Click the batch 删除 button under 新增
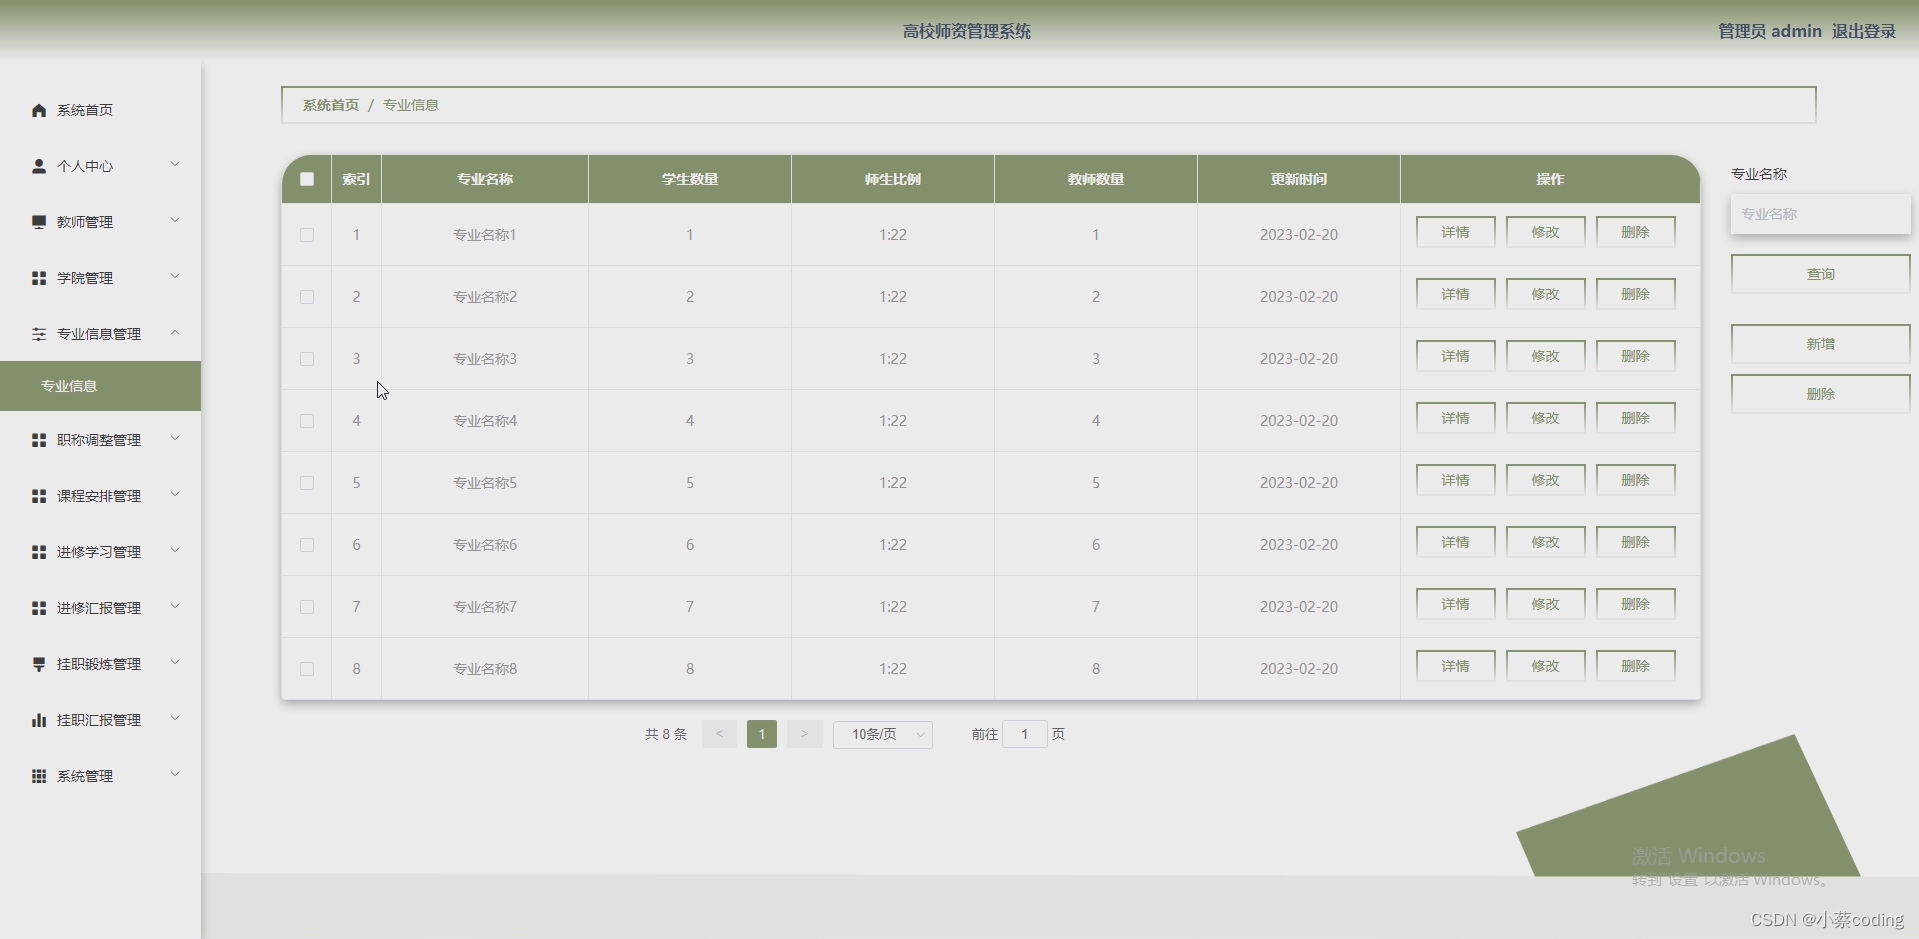The image size is (1919, 939). 1820,394
